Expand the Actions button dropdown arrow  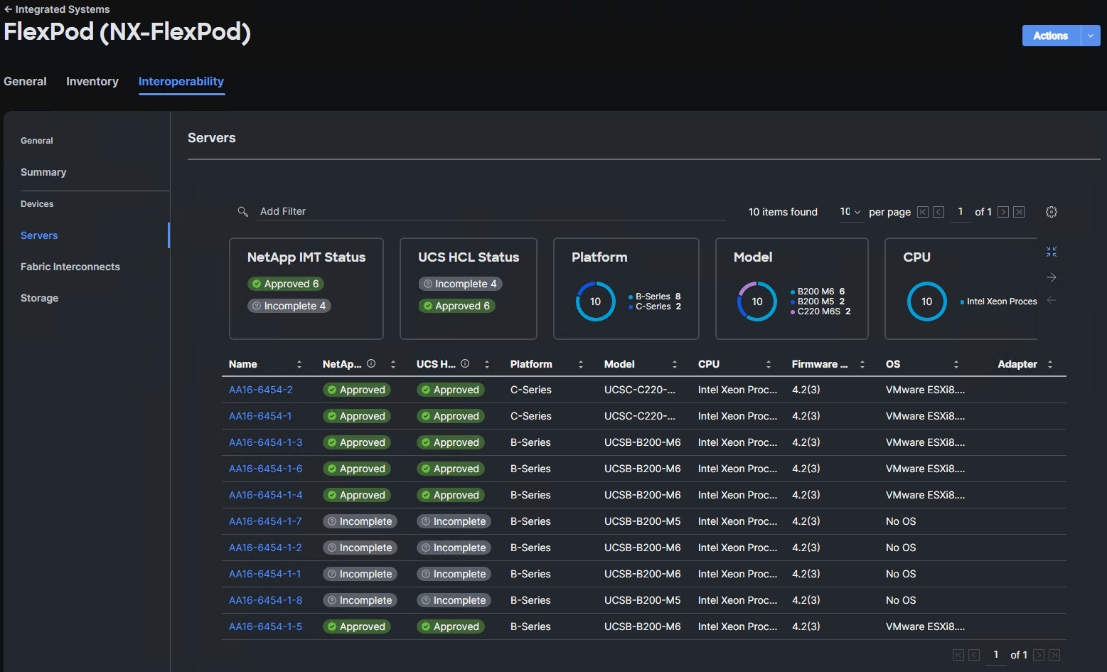tap(1089, 36)
